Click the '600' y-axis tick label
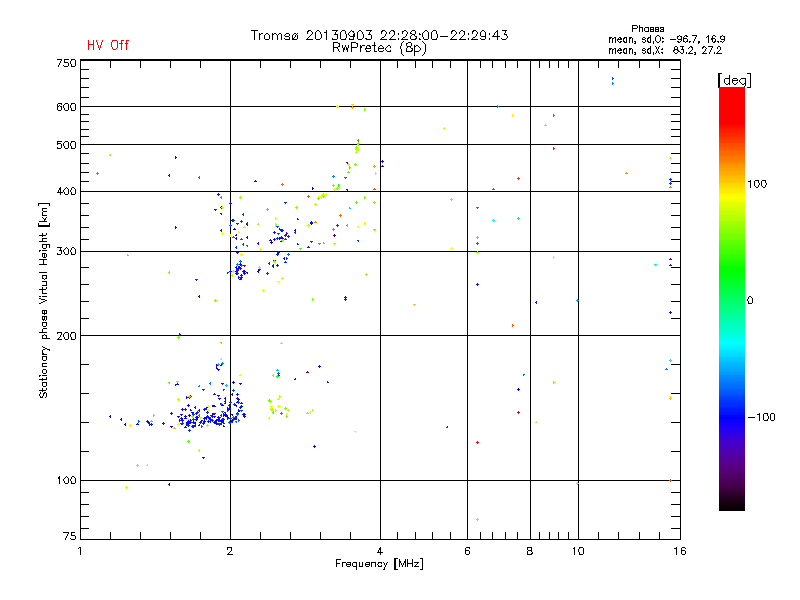The image size is (800, 600). tap(67, 107)
